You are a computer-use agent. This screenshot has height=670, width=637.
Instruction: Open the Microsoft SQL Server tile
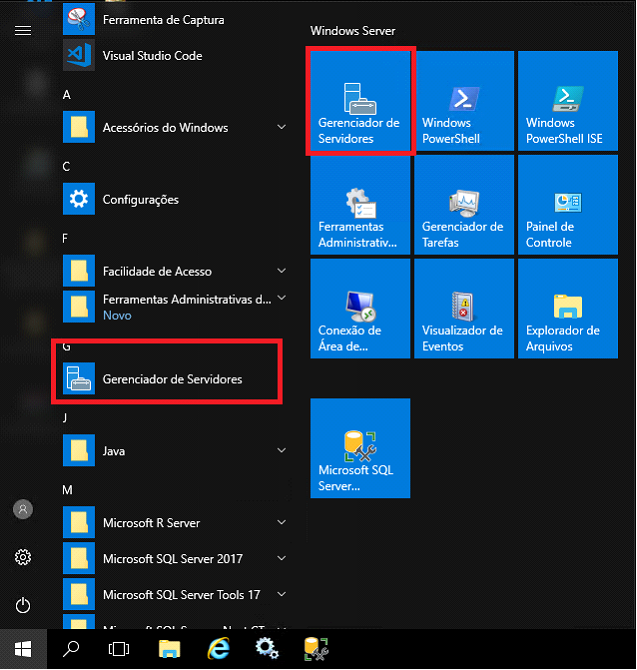pyautogui.click(x=360, y=448)
